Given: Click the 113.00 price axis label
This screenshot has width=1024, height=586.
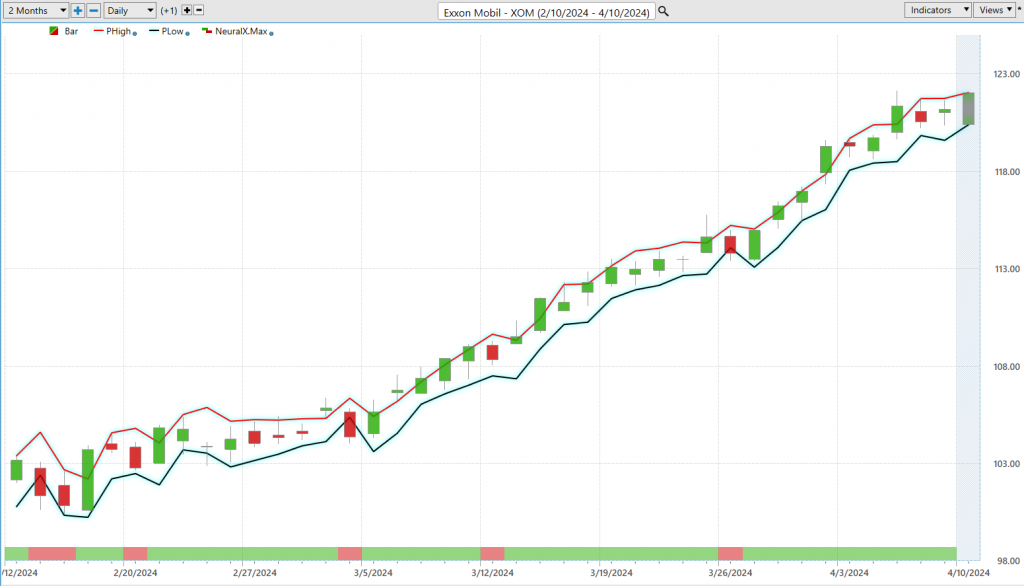Looking at the screenshot, I should click(1006, 269).
